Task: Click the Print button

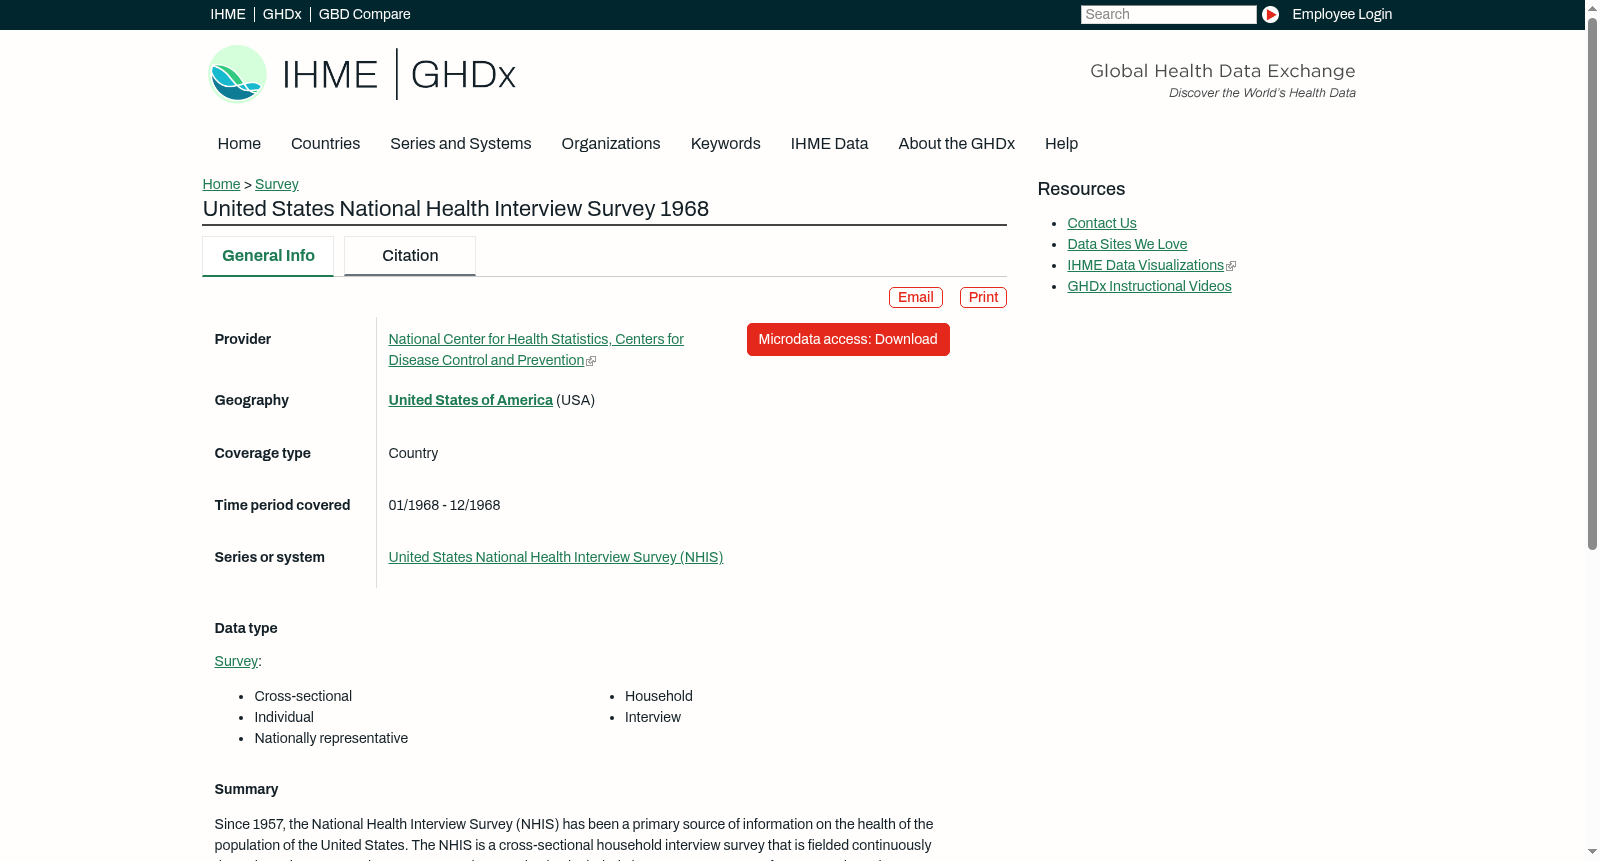Action: (x=983, y=297)
